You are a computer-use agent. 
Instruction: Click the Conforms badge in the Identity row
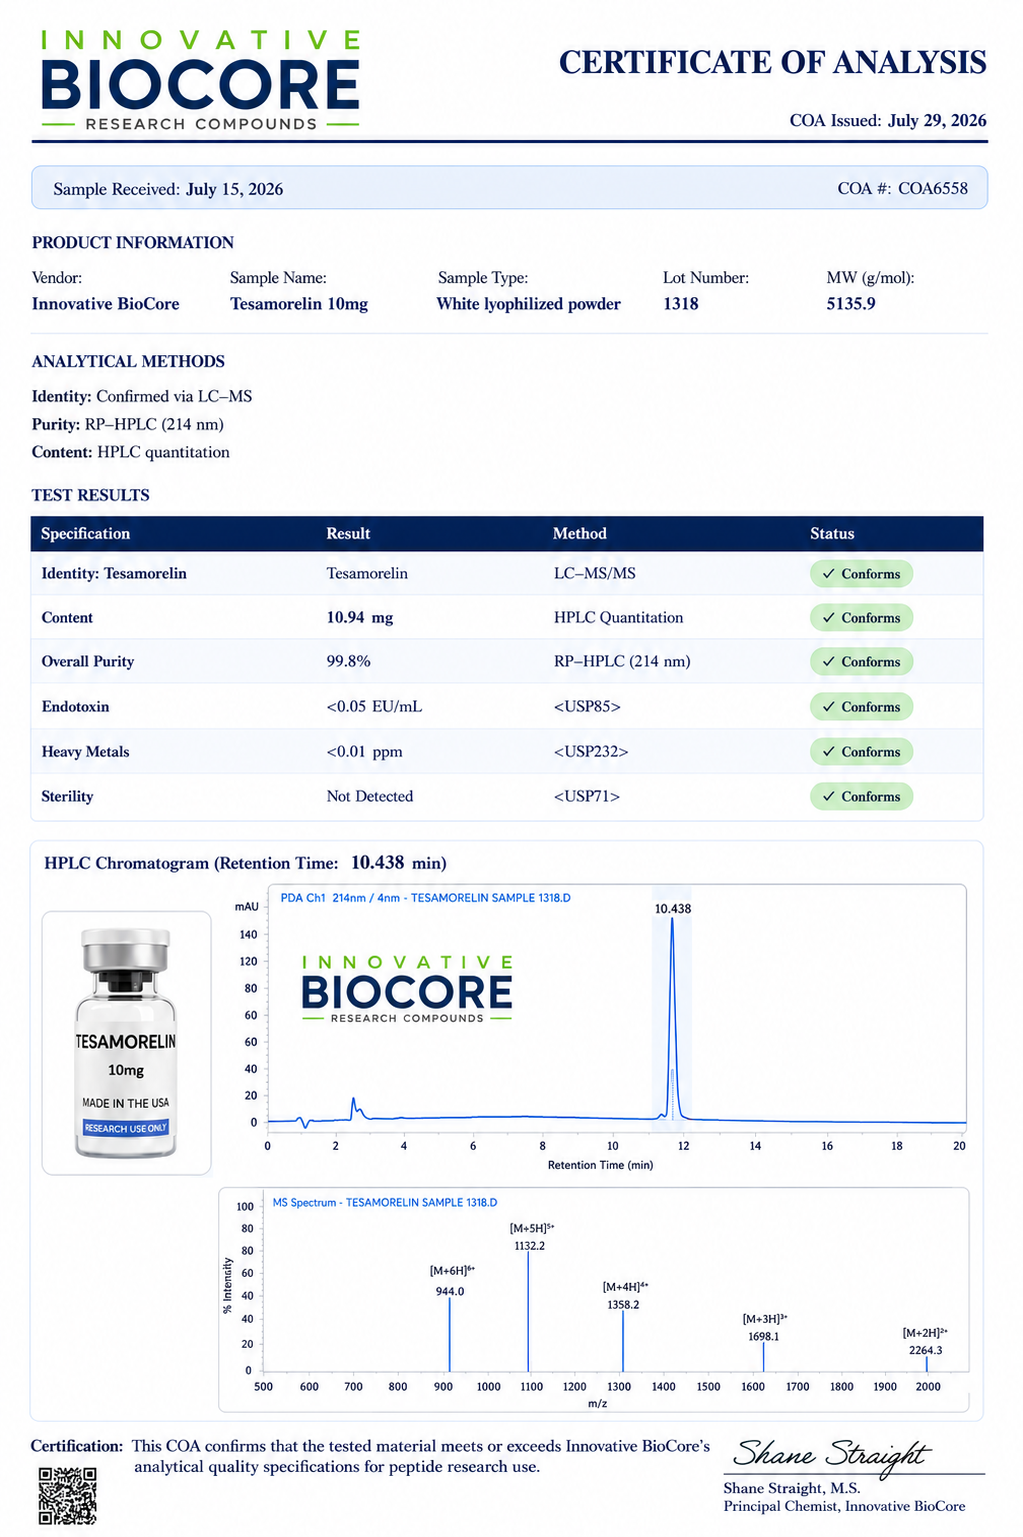coord(861,574)
